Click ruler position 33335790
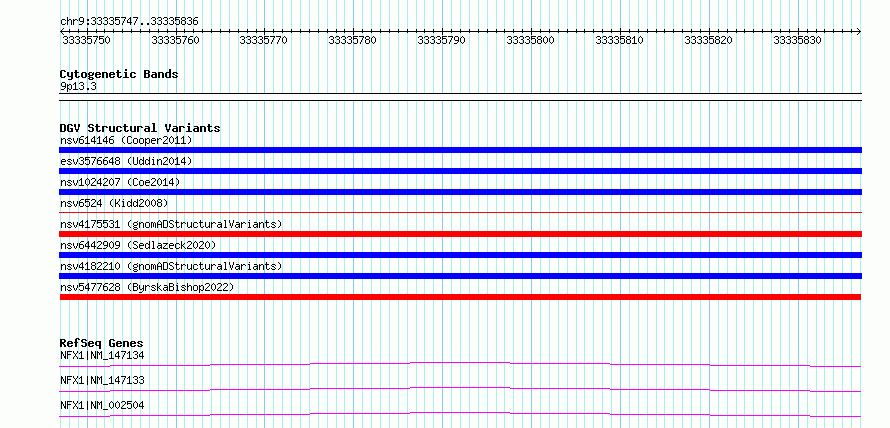This screenshot has width=890, height=428. pyautogui.click(x=443, y=40)
